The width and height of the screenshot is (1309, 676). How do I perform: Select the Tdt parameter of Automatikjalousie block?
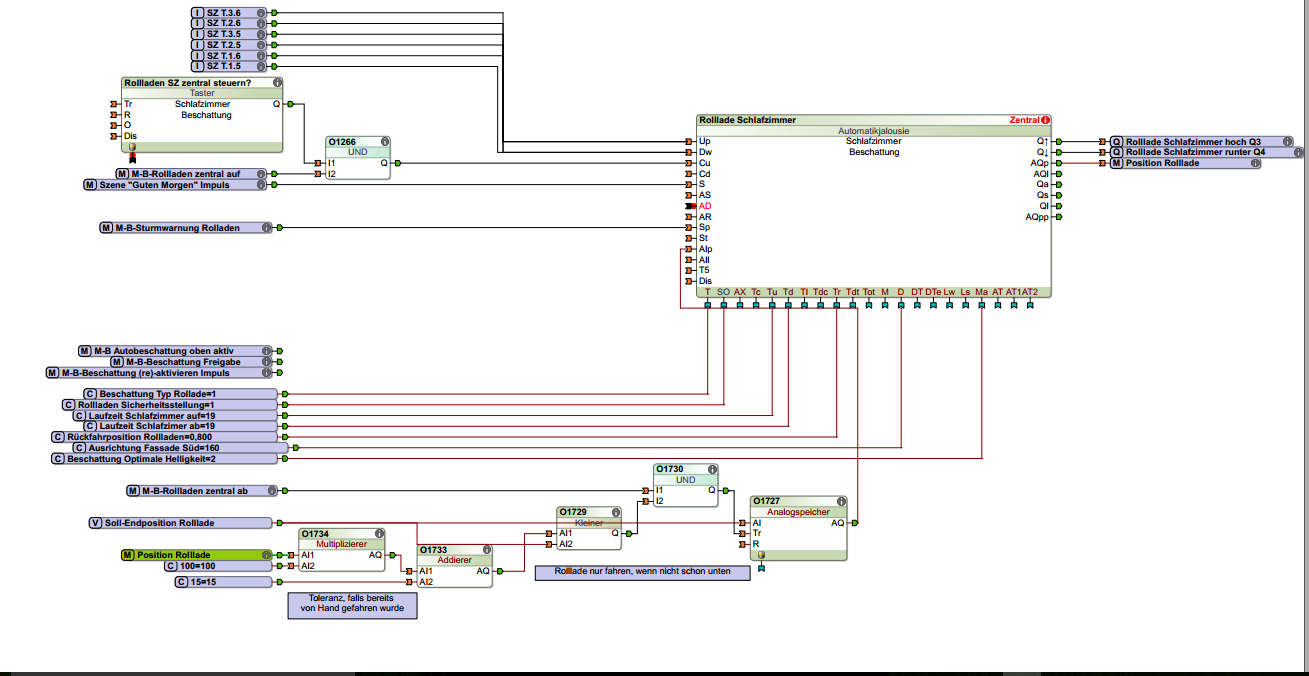point(853,292)
